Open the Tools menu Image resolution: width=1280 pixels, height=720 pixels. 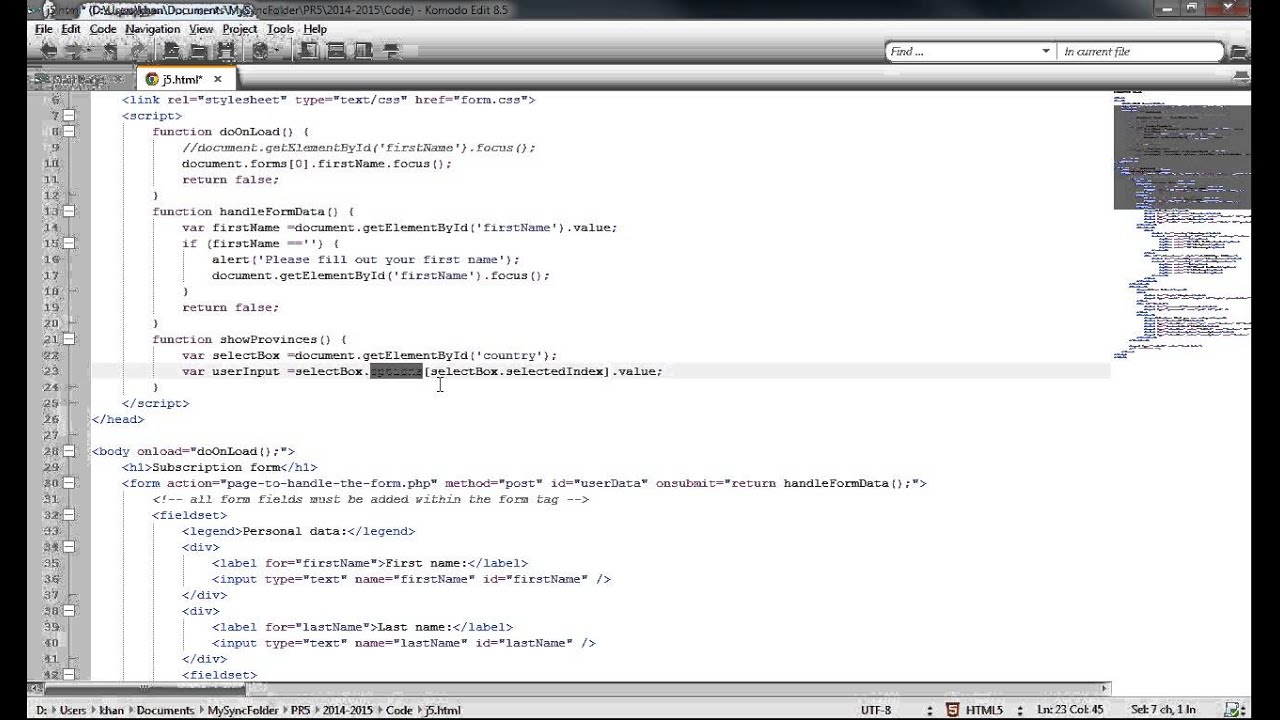[x=280, y=29]
